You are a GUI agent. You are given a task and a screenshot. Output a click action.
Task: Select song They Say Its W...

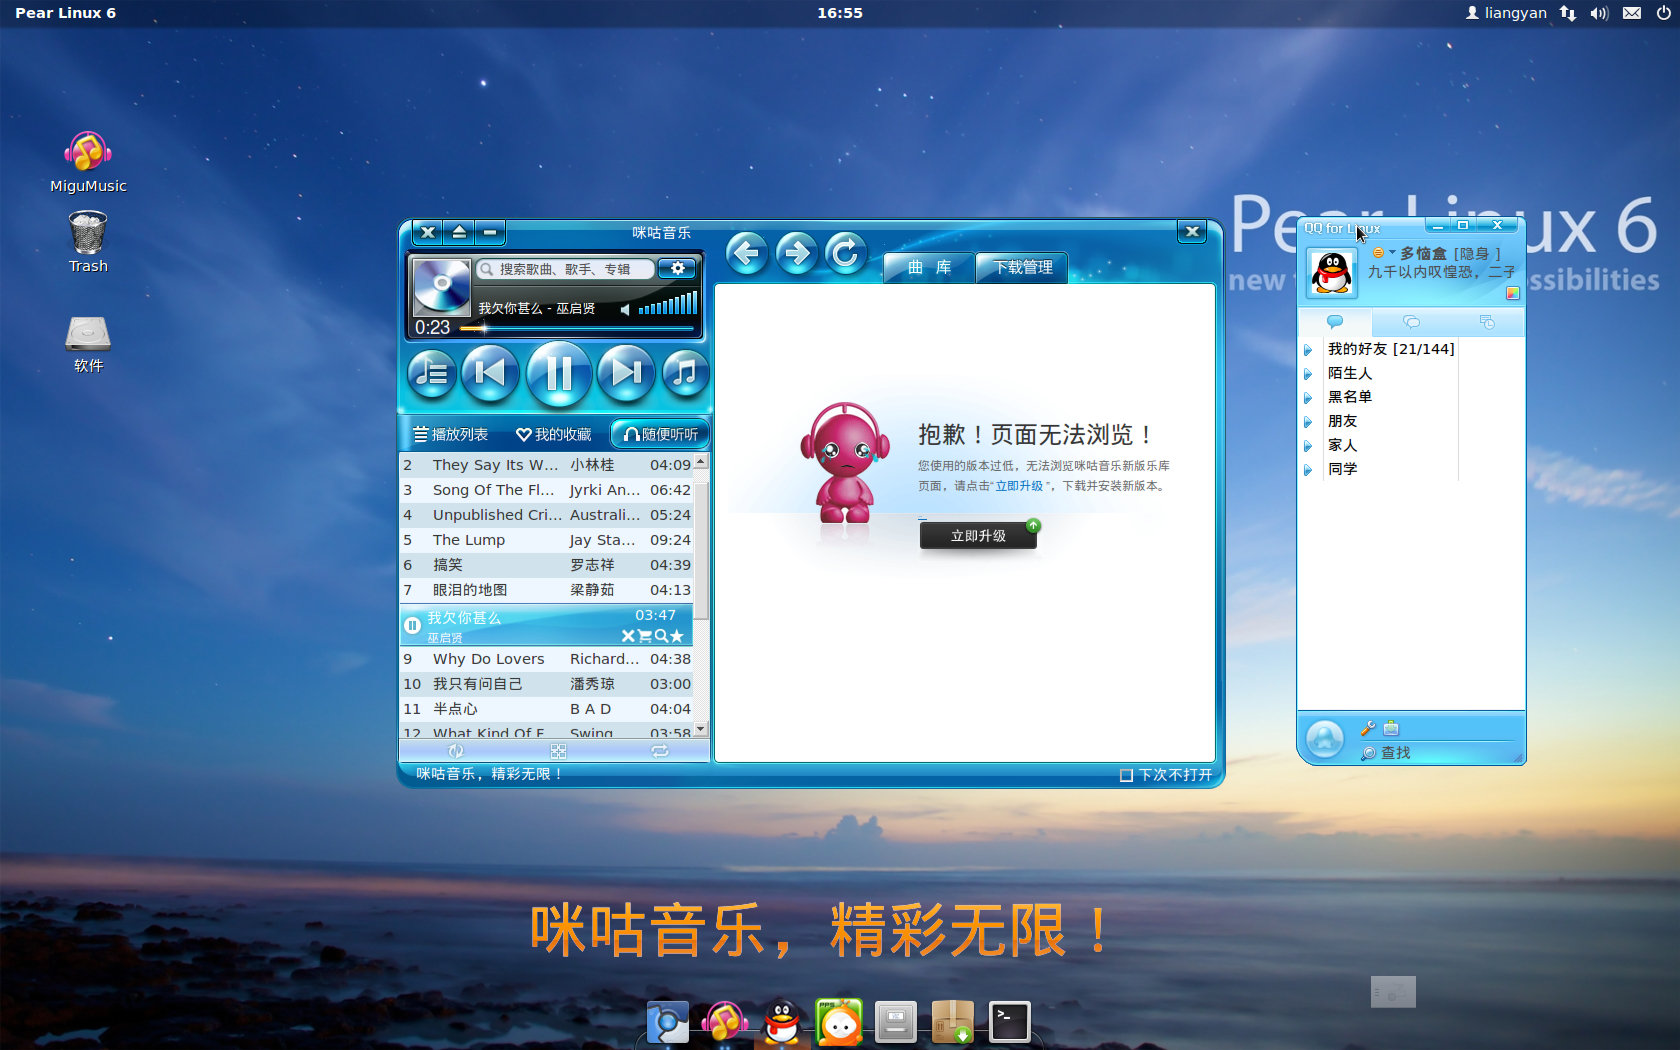coord(546,465)
